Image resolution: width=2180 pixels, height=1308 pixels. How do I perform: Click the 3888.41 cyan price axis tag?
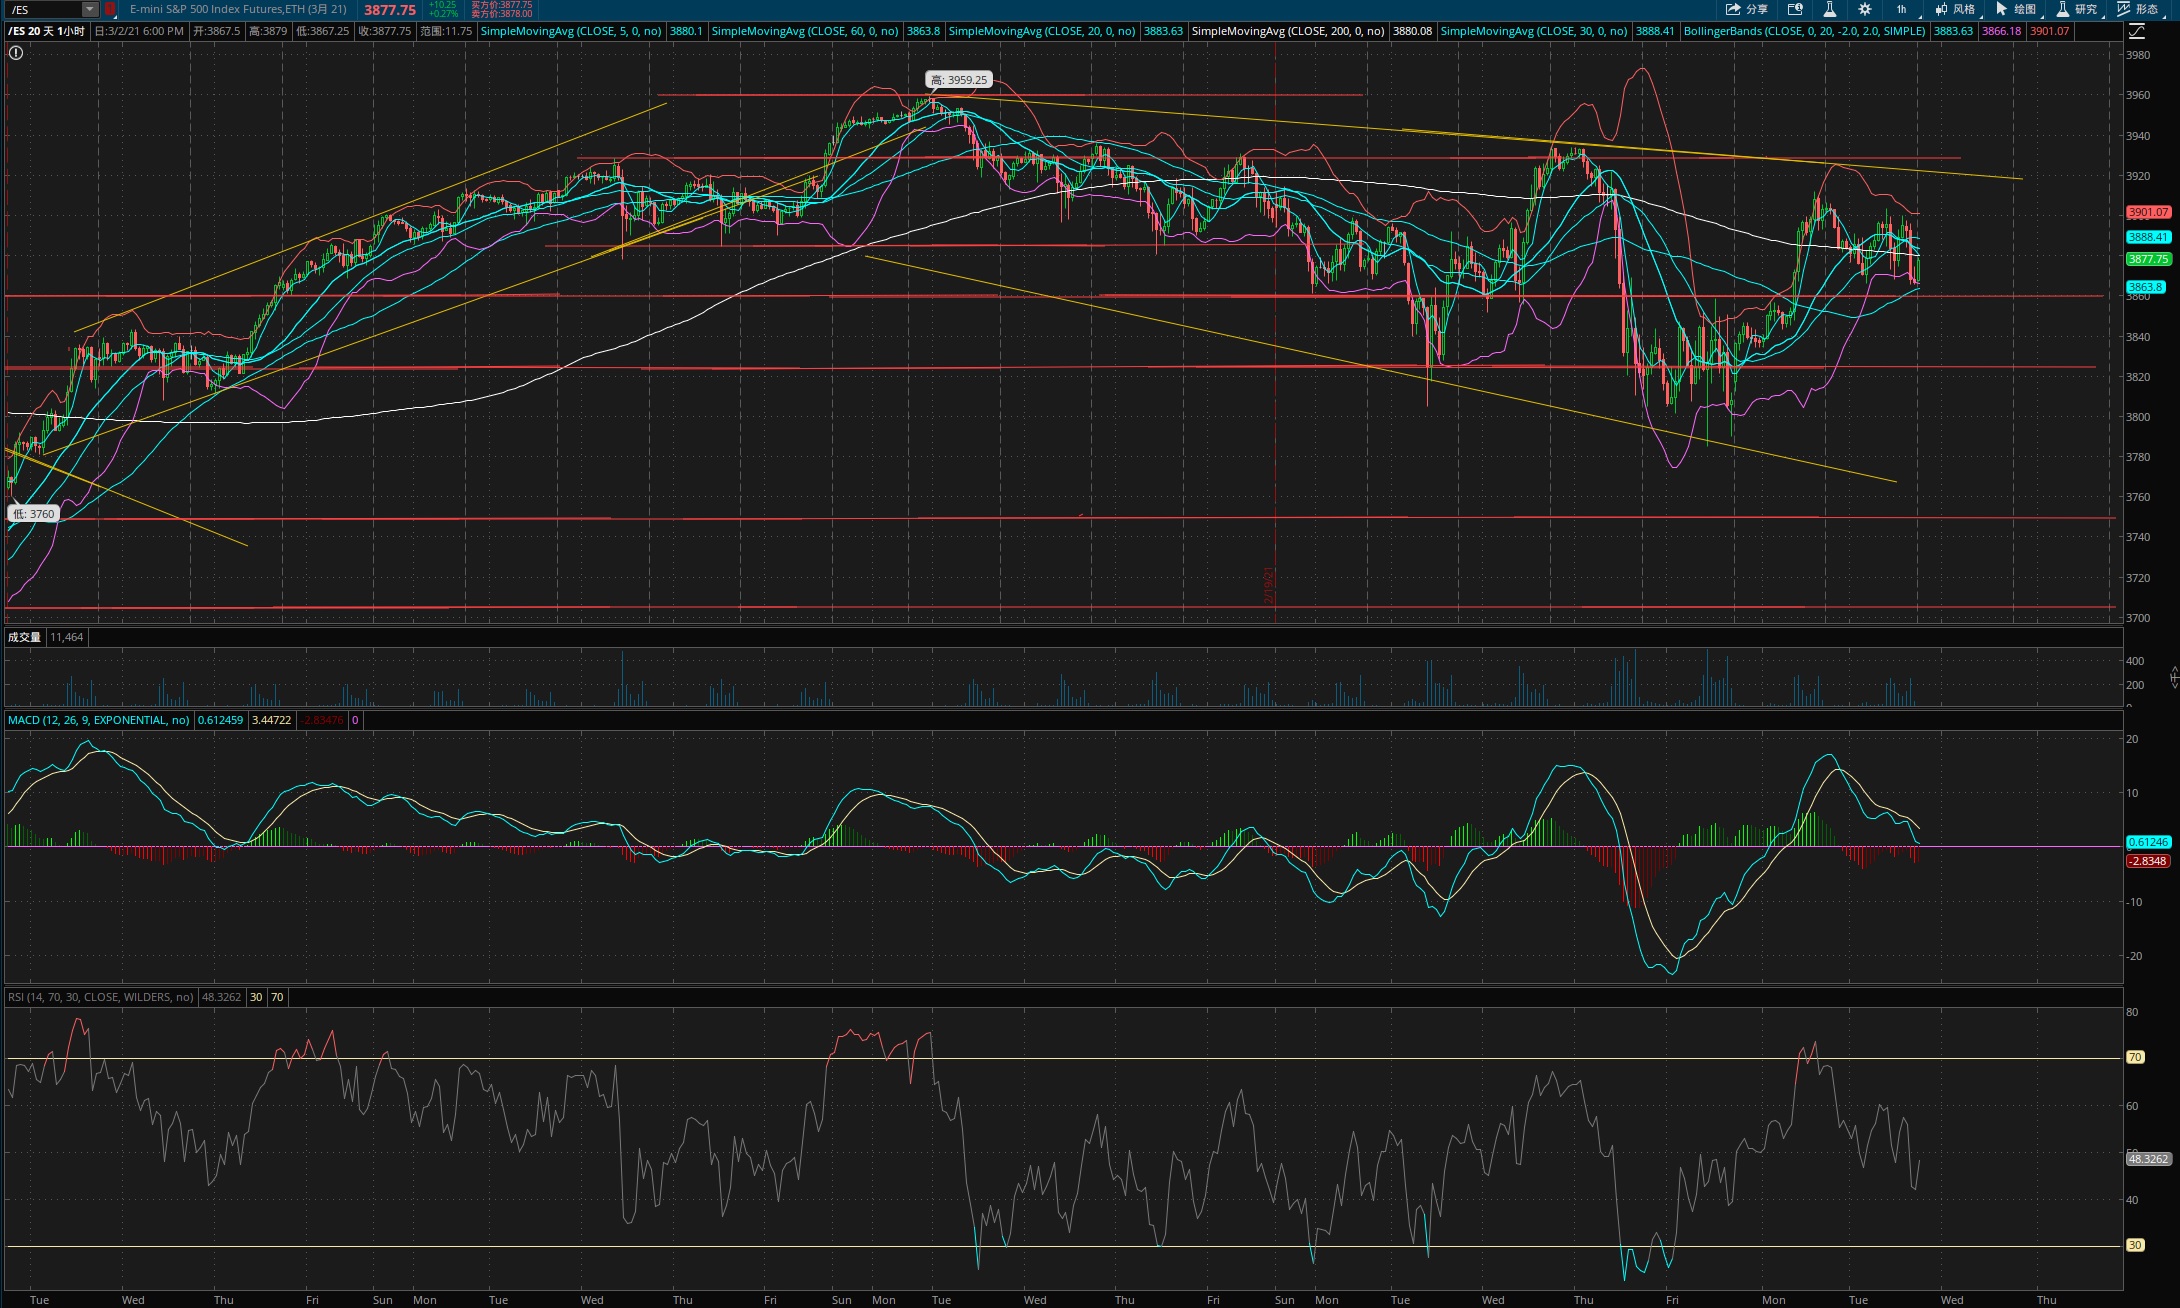coord(2148,237)
